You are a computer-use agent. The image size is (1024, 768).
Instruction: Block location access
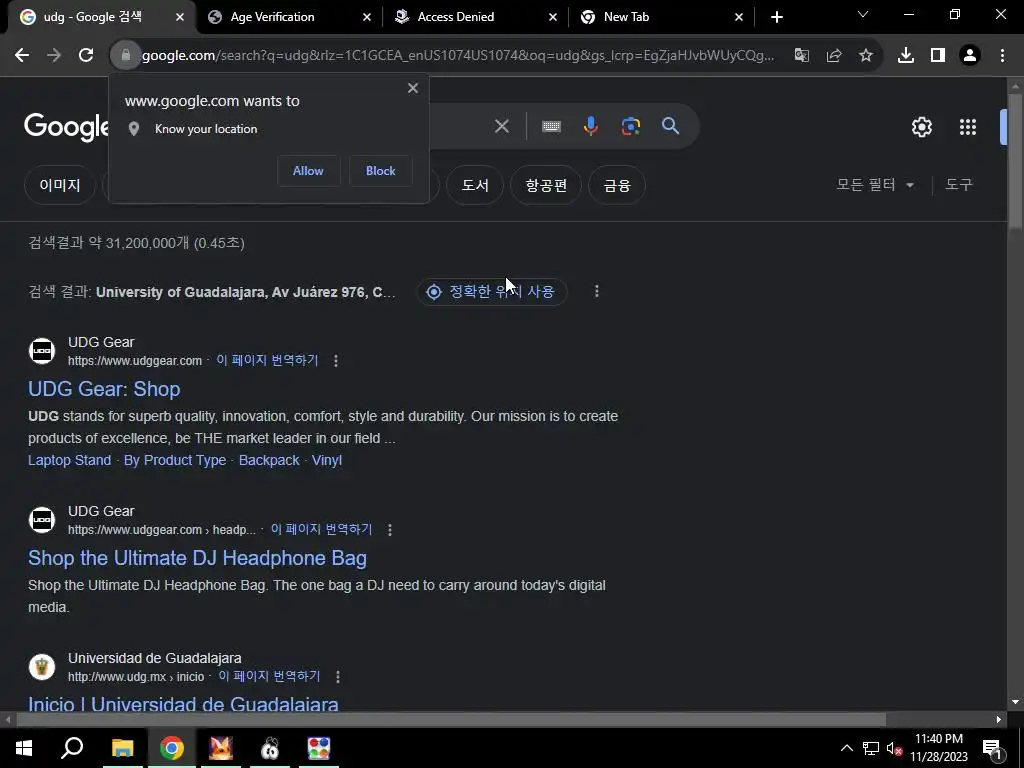click(381, 171)
